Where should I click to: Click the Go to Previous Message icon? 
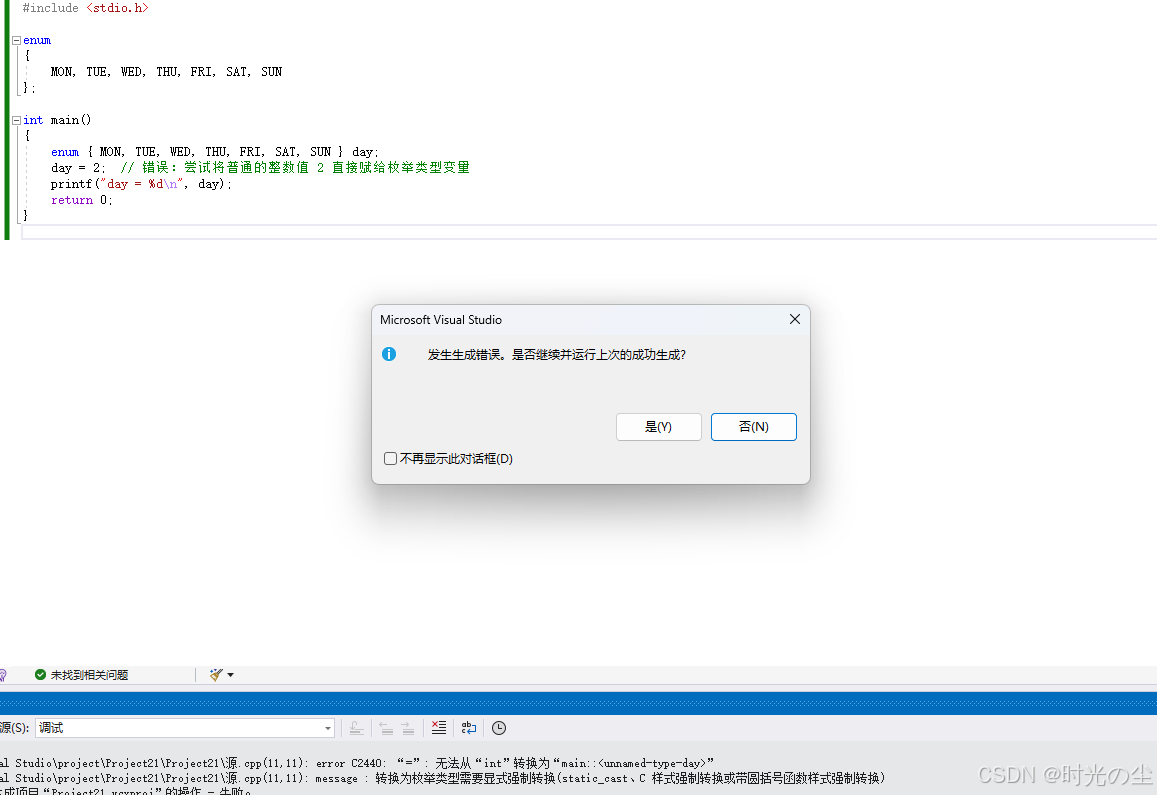click(385, 728)
